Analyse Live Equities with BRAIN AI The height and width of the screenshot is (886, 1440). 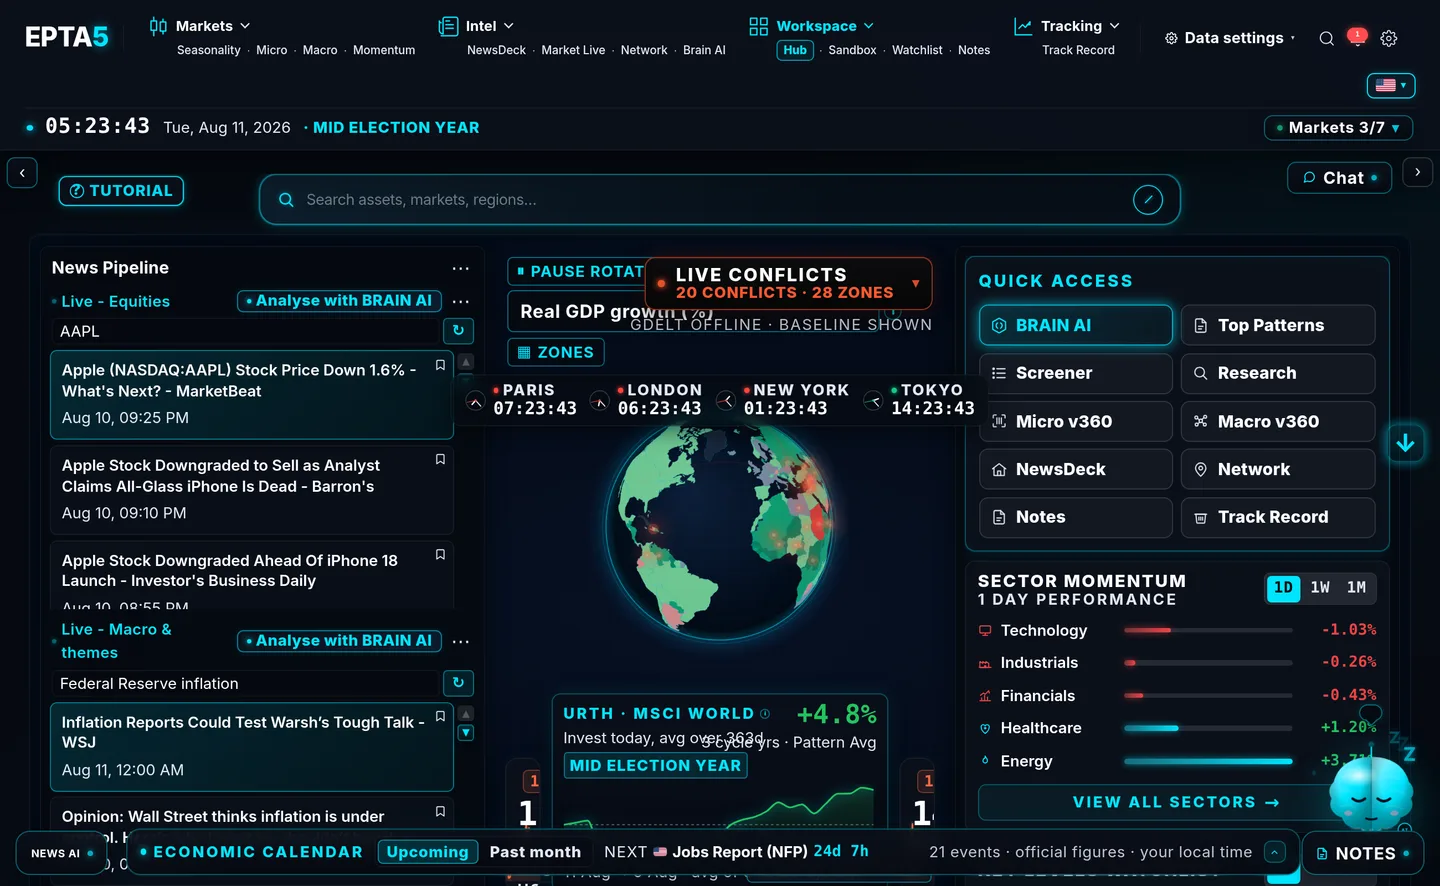point(339,301)
